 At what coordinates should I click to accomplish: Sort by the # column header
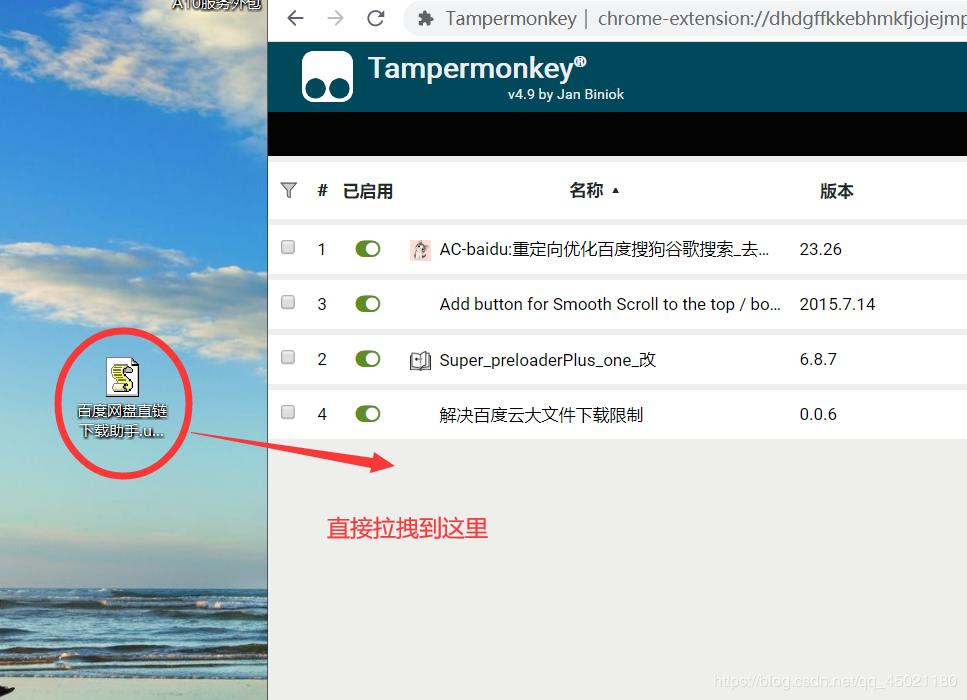coord(322,191)
